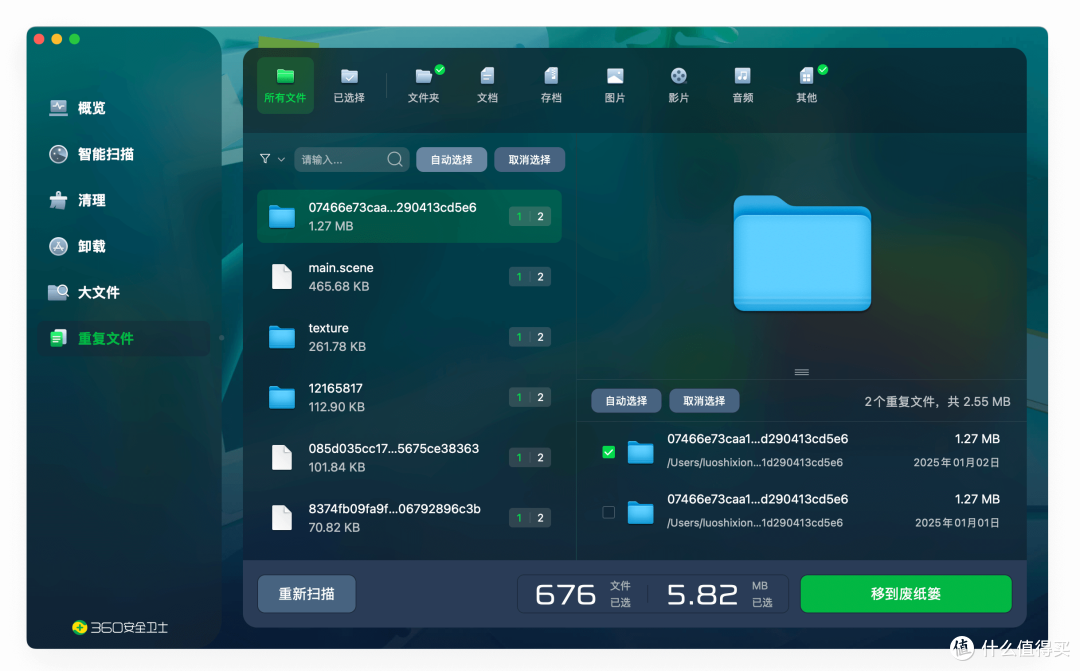This screenshot has height=671, width=1080.
Task: Click the preview pane divider handle
Action: tap(802, 372)
